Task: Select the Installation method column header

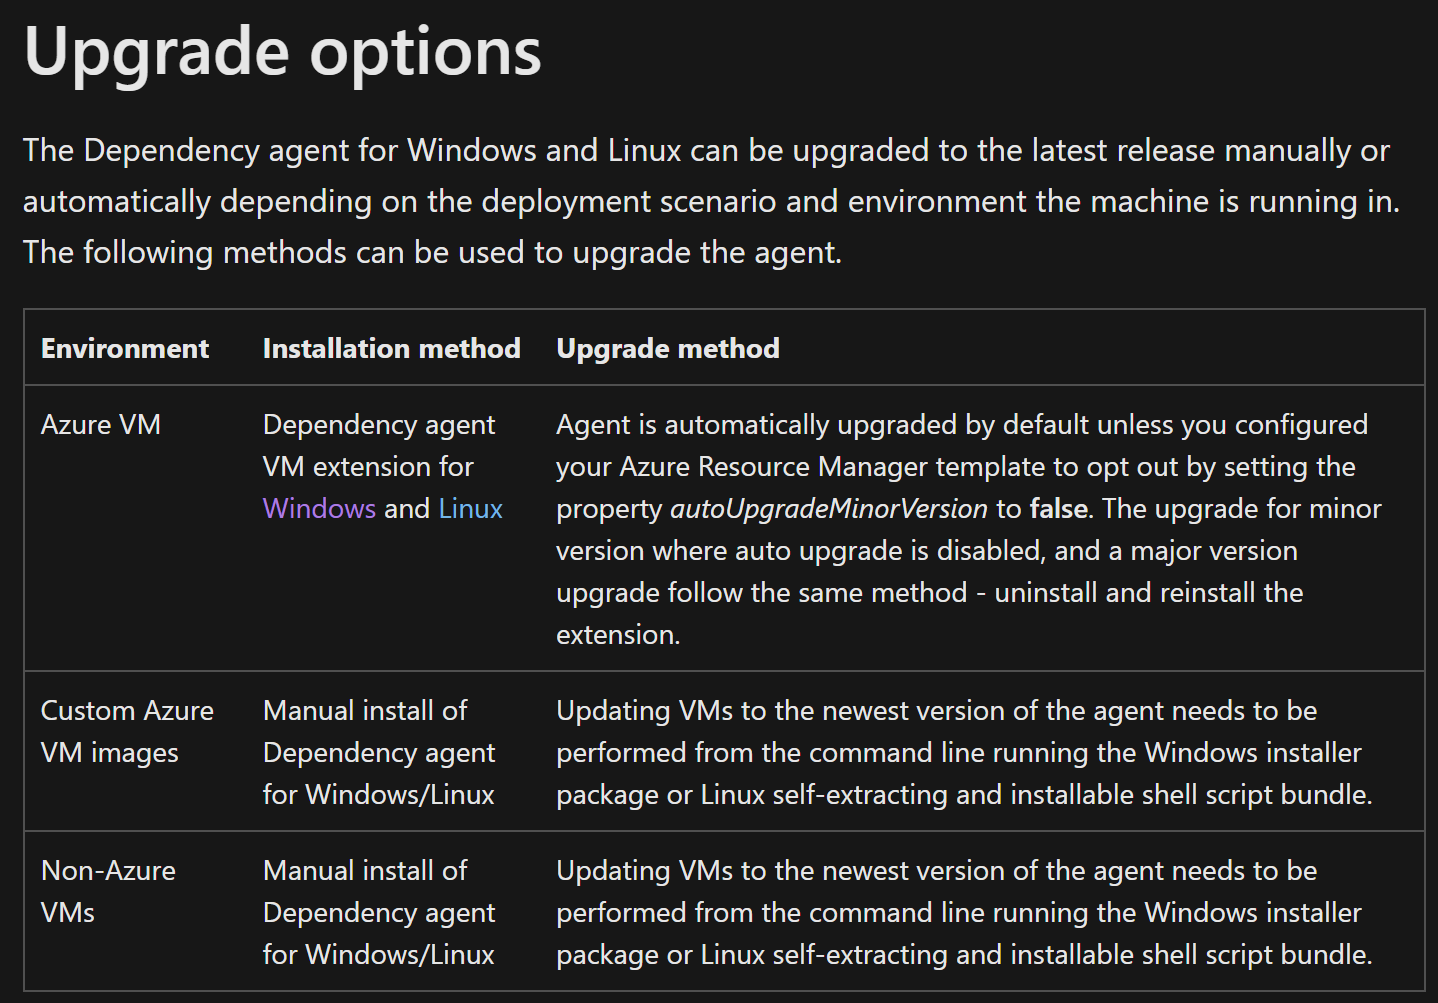Action: point(391,349)
